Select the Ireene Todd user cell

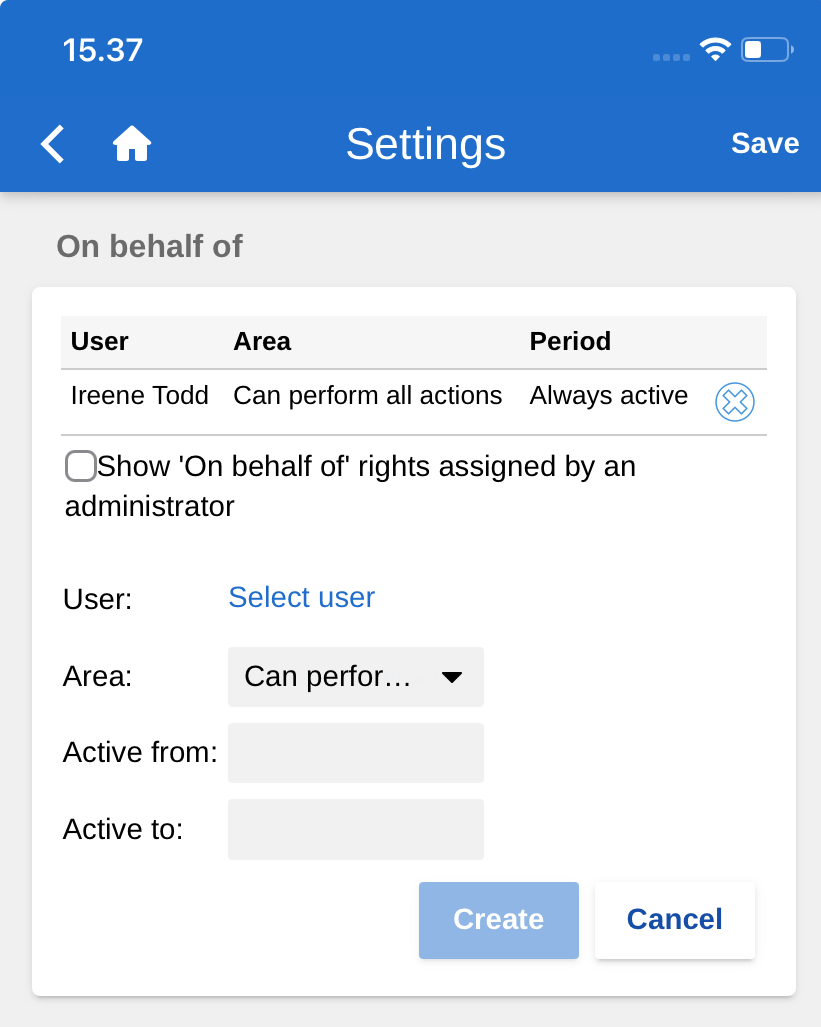139,396
